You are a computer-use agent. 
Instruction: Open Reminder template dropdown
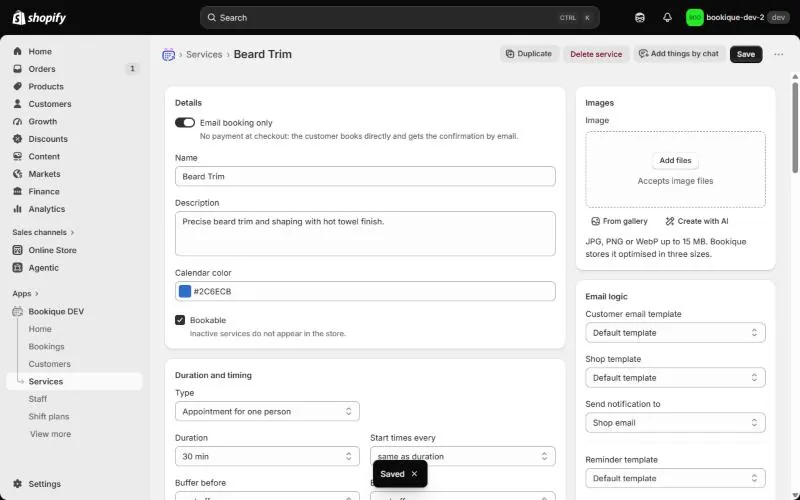coord(675,478)
